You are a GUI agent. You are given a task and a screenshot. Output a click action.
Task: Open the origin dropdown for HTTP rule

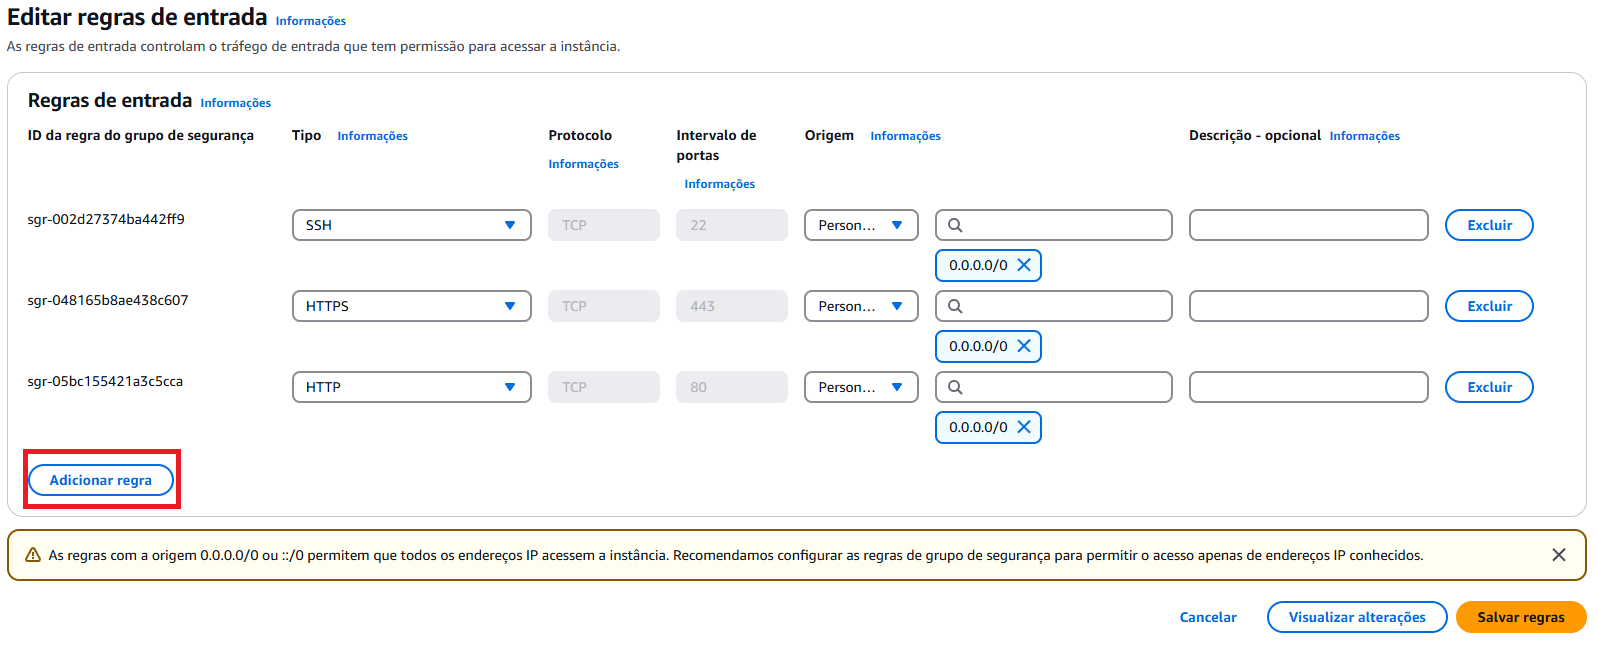tap(861, 387)
